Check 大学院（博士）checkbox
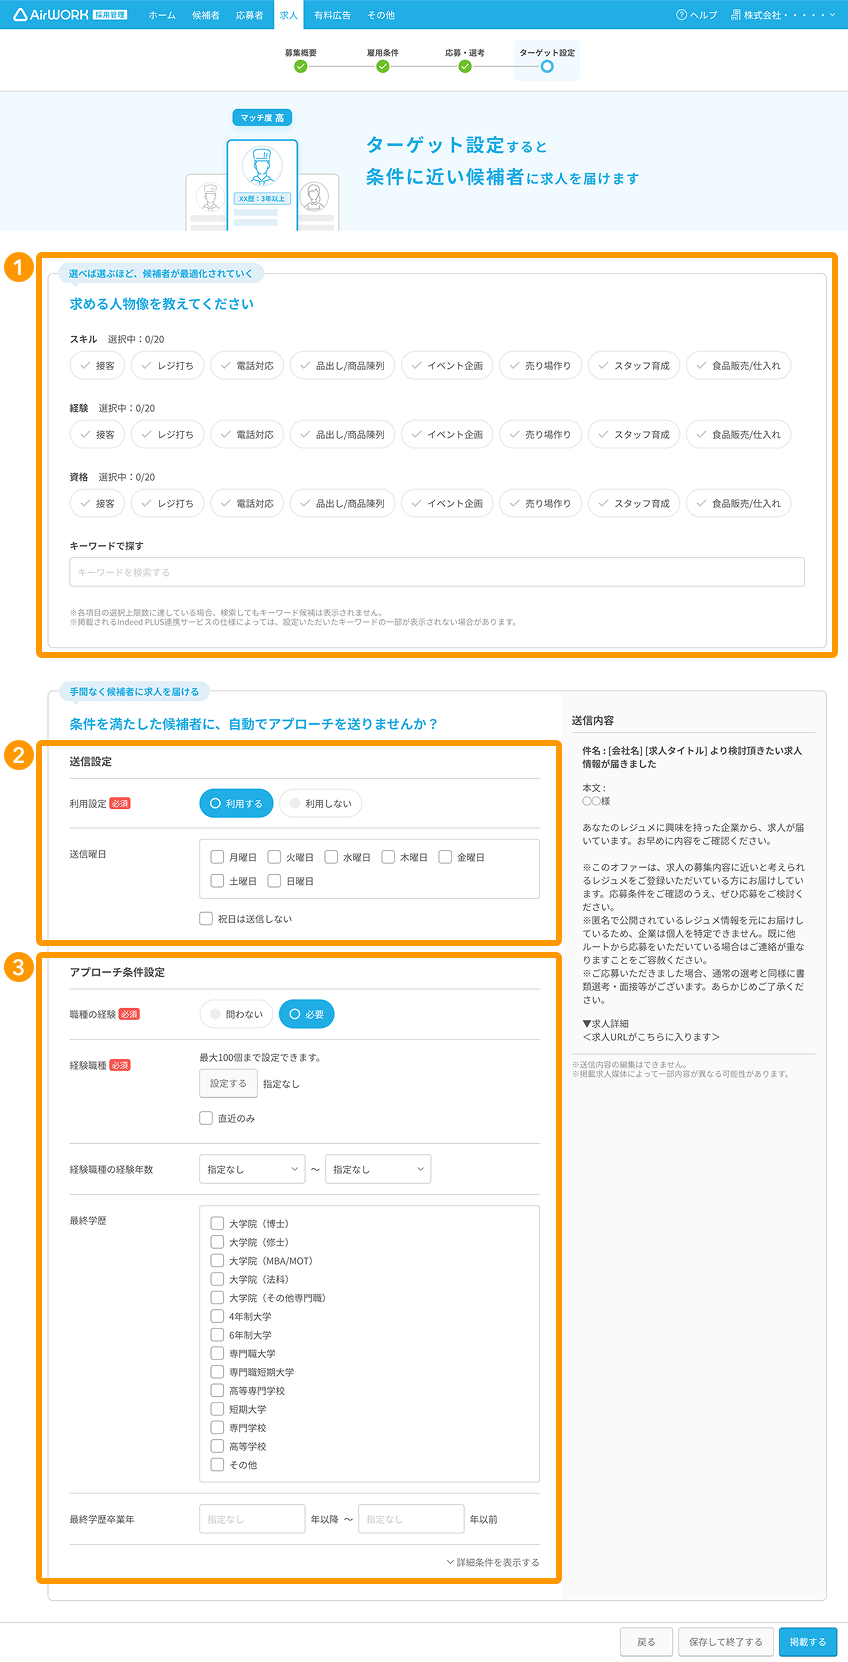848x1662 pixels. [217, 1223]
